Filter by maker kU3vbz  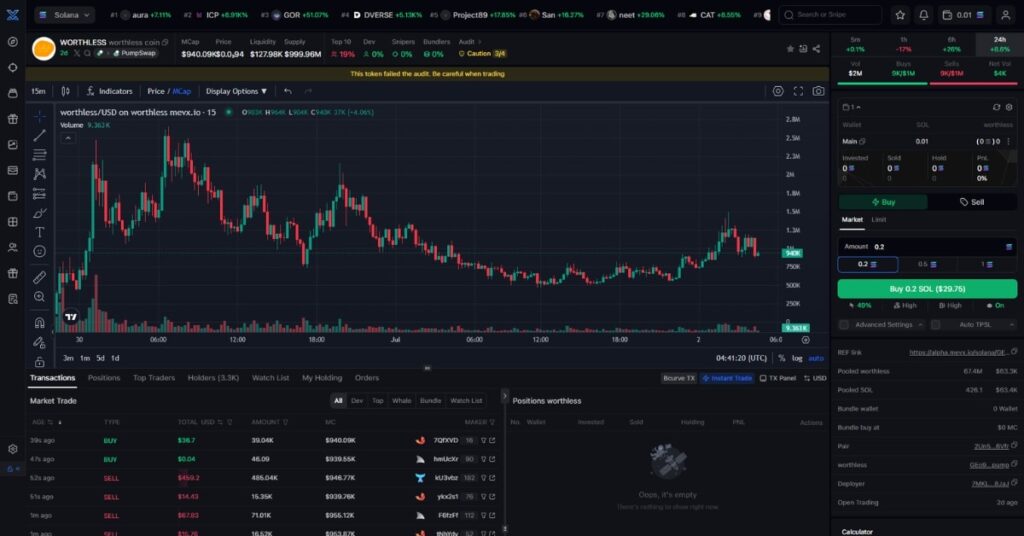tap(484, 478)
